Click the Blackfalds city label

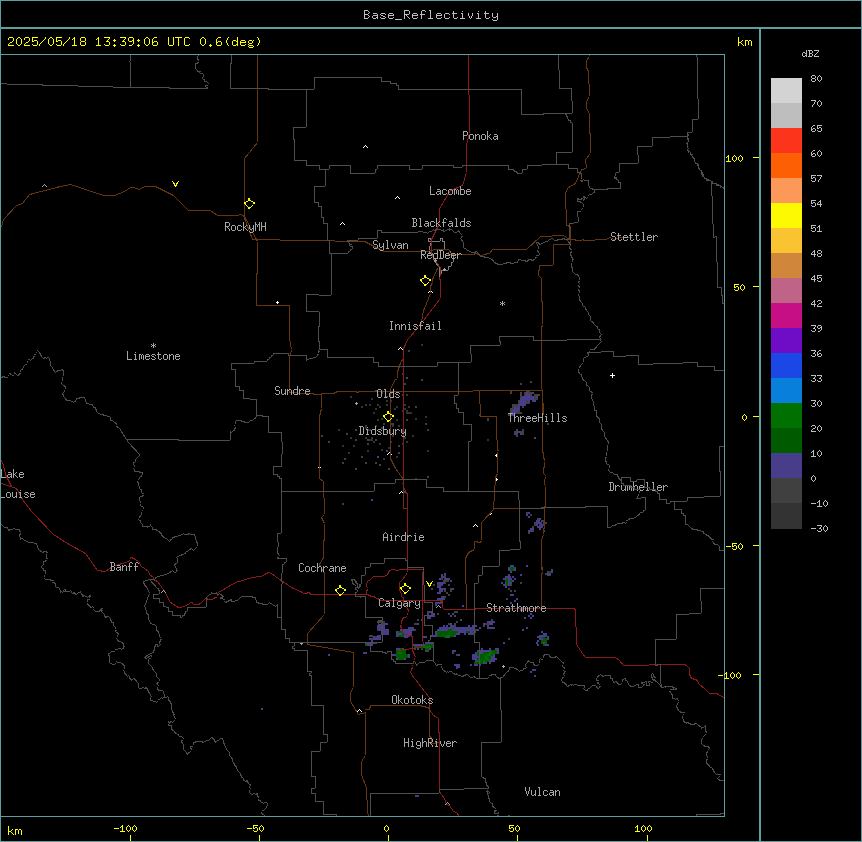click(x=441, y=223)
